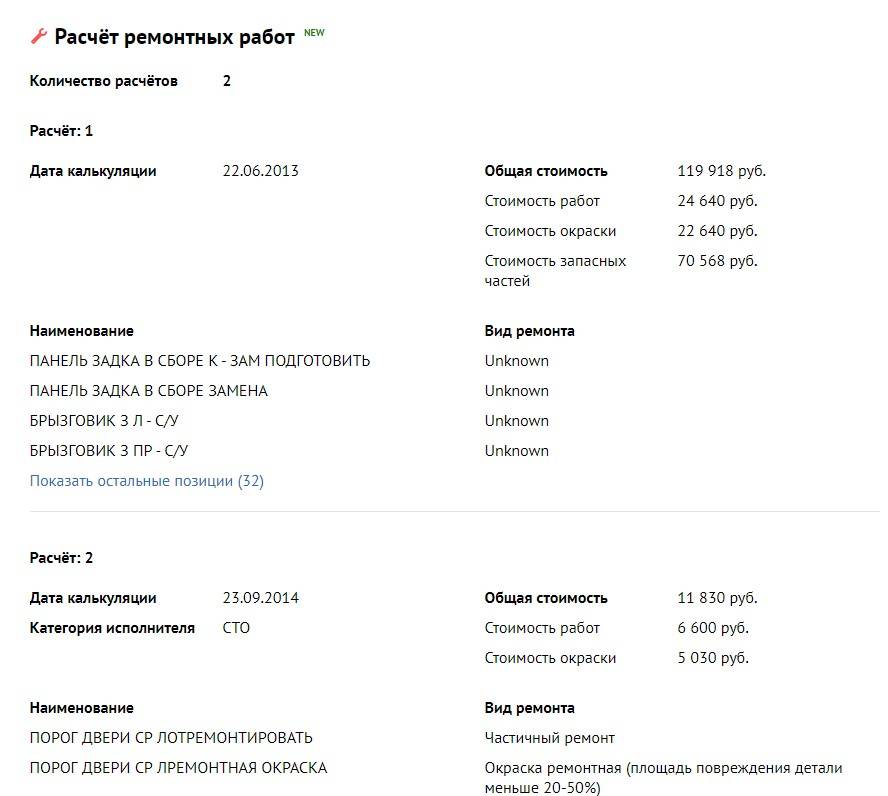Click the 'БРЫЗГОВИК З ПР - С/У' entry
Screen dimensions: 888x796
(109, 451)
